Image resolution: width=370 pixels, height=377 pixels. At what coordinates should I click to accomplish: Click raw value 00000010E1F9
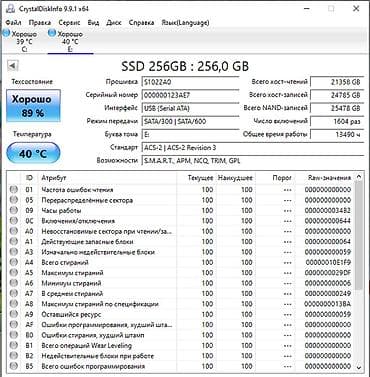tap(328, 263)
